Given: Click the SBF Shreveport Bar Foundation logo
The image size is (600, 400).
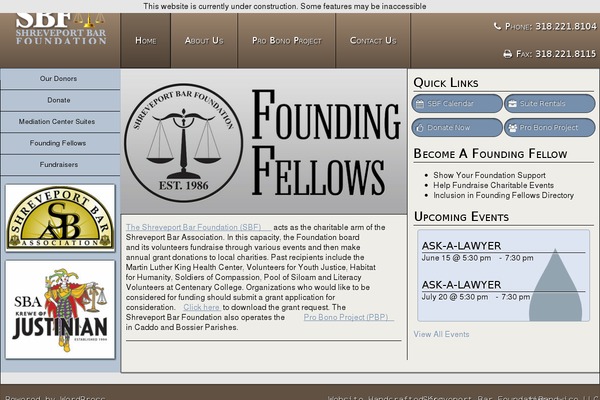Looking at the screenshot, I should (61, 29).
